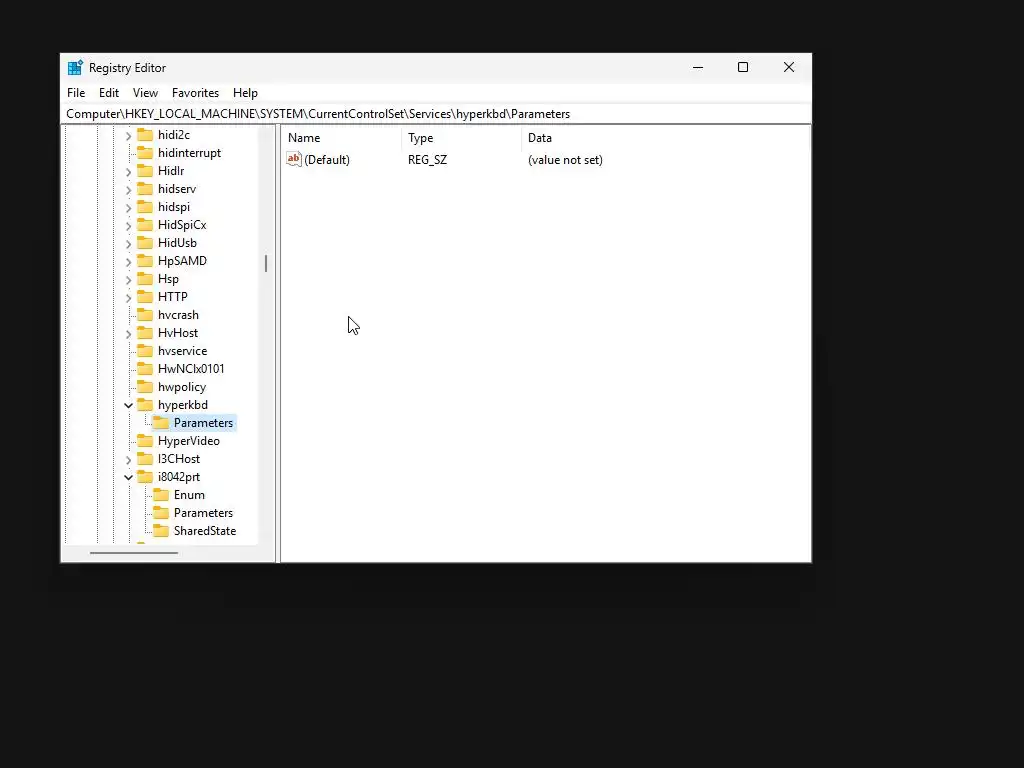Maximize the Registry Editor window
Viewport: 1024px width, 768px height.
[743, 67]
